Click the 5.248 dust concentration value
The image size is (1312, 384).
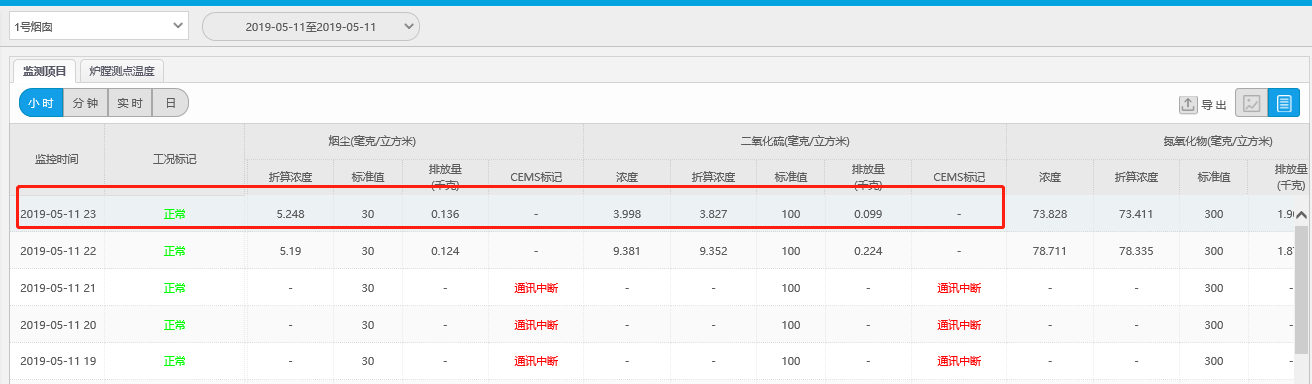click(x=291, y=214)
